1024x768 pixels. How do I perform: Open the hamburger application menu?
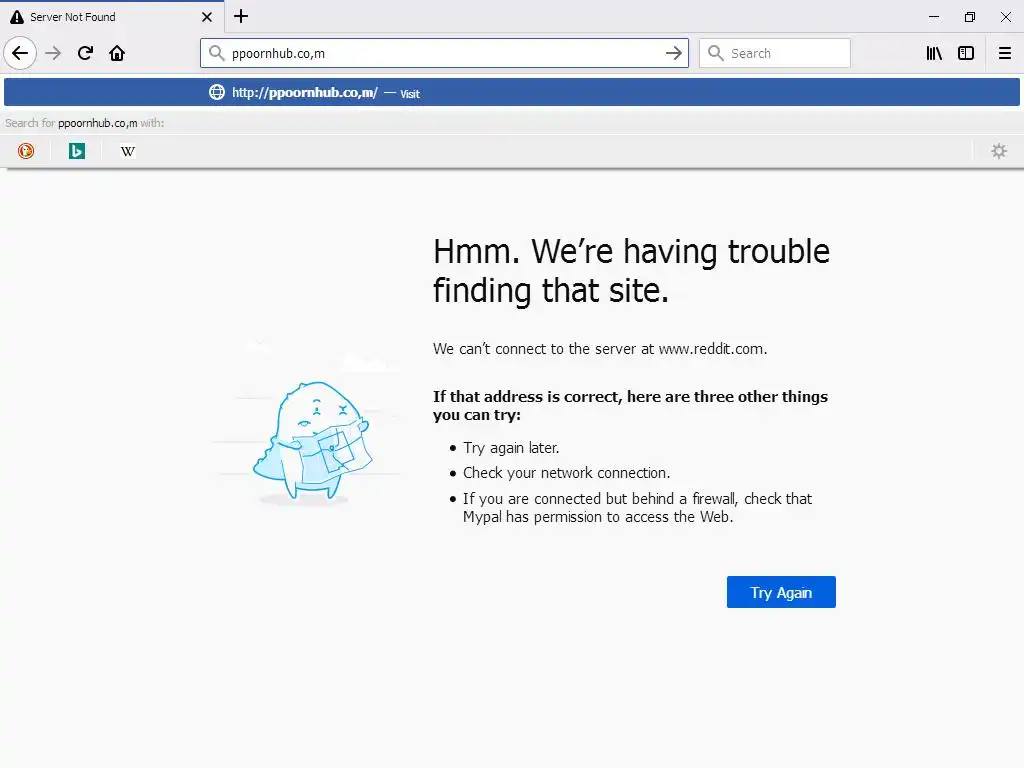[1005, 53]
